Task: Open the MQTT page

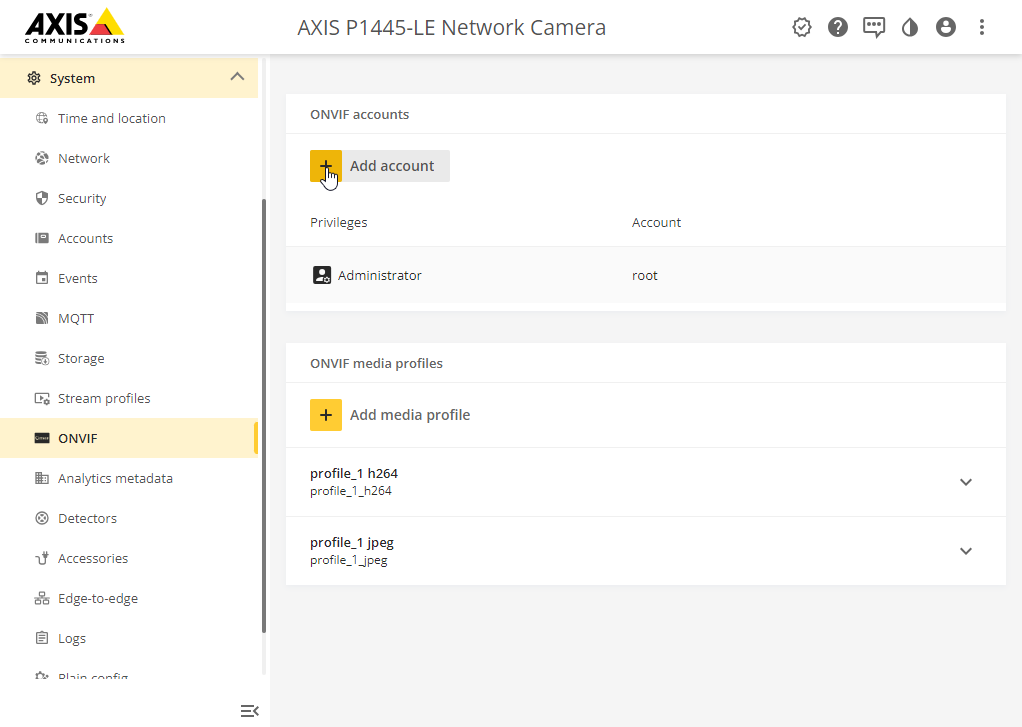Action: [x=76, y=318]
